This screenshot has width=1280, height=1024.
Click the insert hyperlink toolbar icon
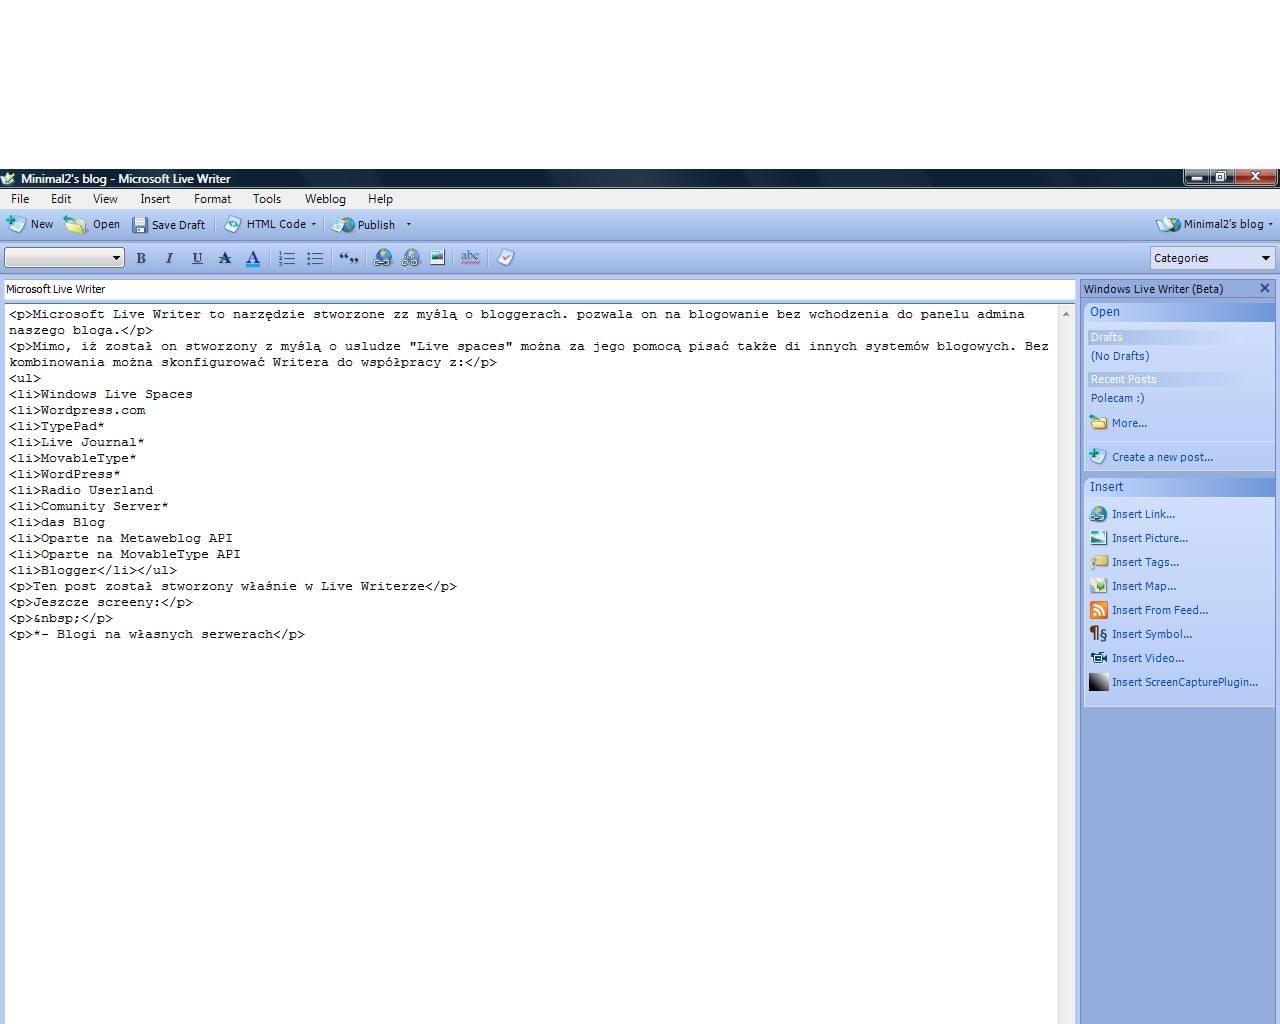(x=382, y=258)
